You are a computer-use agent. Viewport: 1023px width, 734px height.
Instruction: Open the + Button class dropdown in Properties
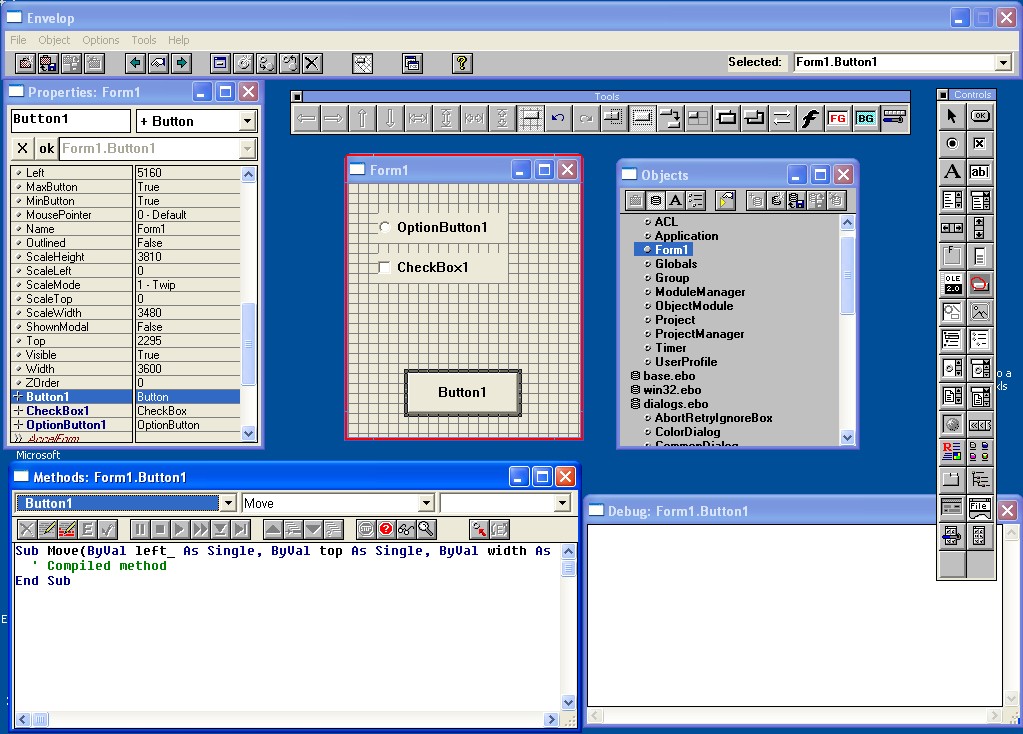[247, 121]
